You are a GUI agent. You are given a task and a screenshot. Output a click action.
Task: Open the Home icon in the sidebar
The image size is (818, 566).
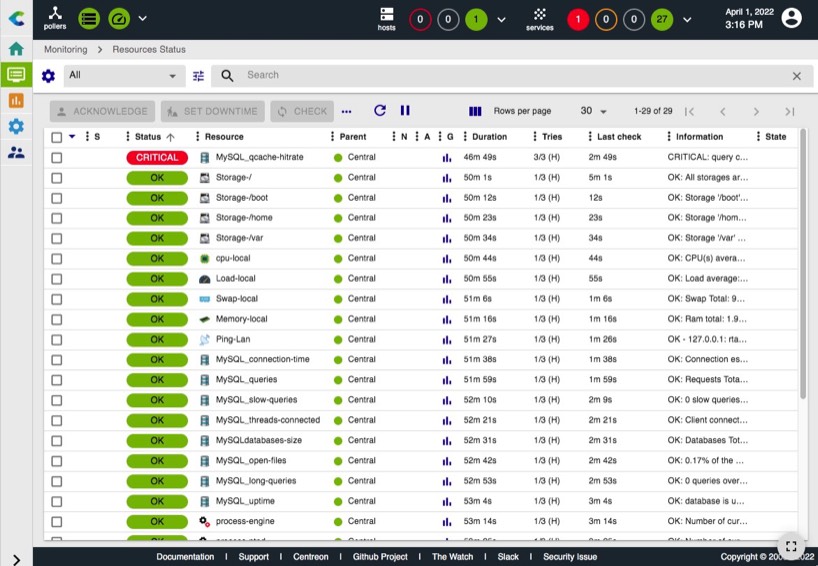point(16,48)
